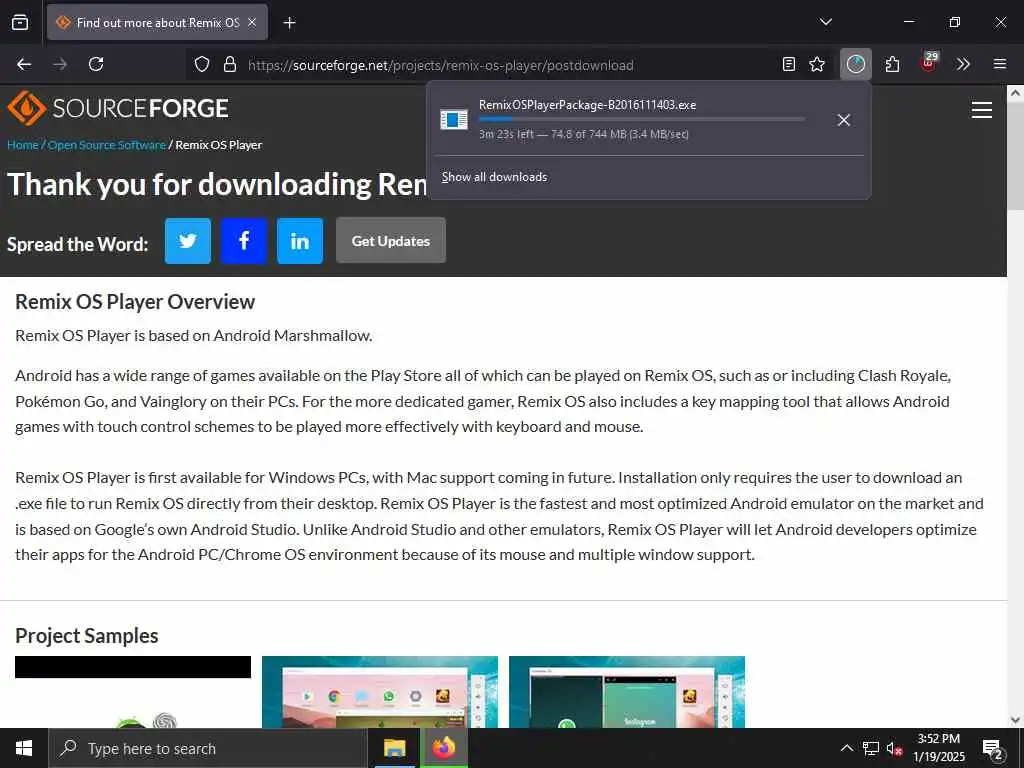Share on LinkedIn icon button
The image size is (1024, 768).
tap(300, 241)
